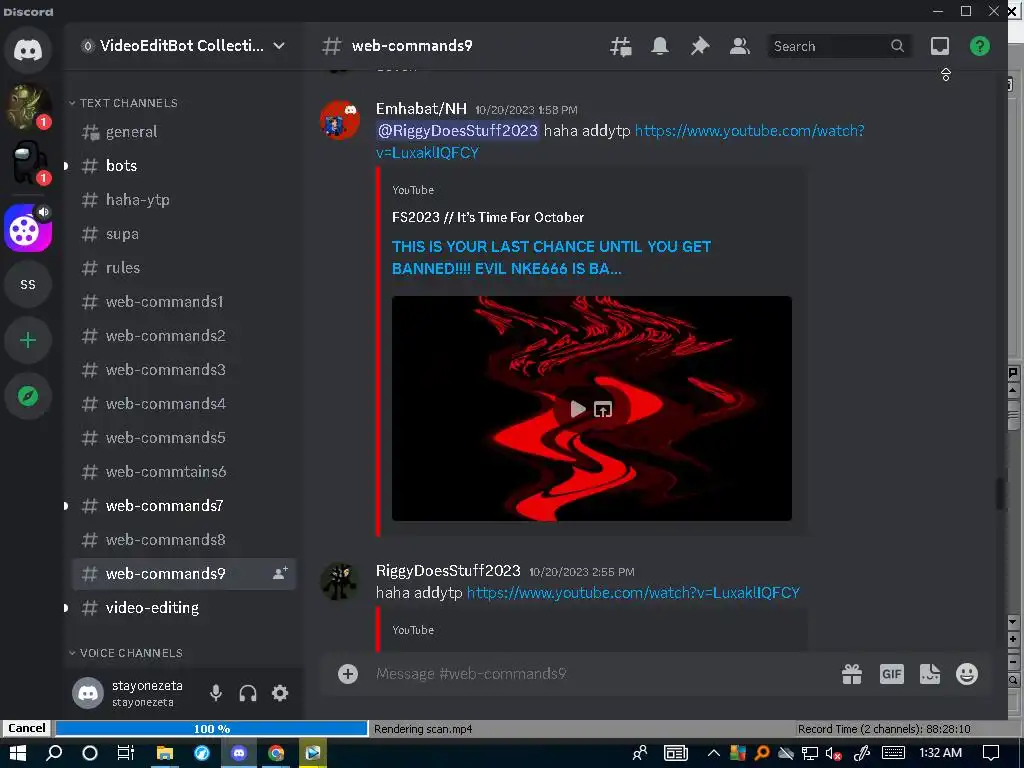This screenshot has height=768, width=1024.
Task: Click RiggyDoesStuff2023 avatar
Action: pyautogui.click(x=340, y=581)
